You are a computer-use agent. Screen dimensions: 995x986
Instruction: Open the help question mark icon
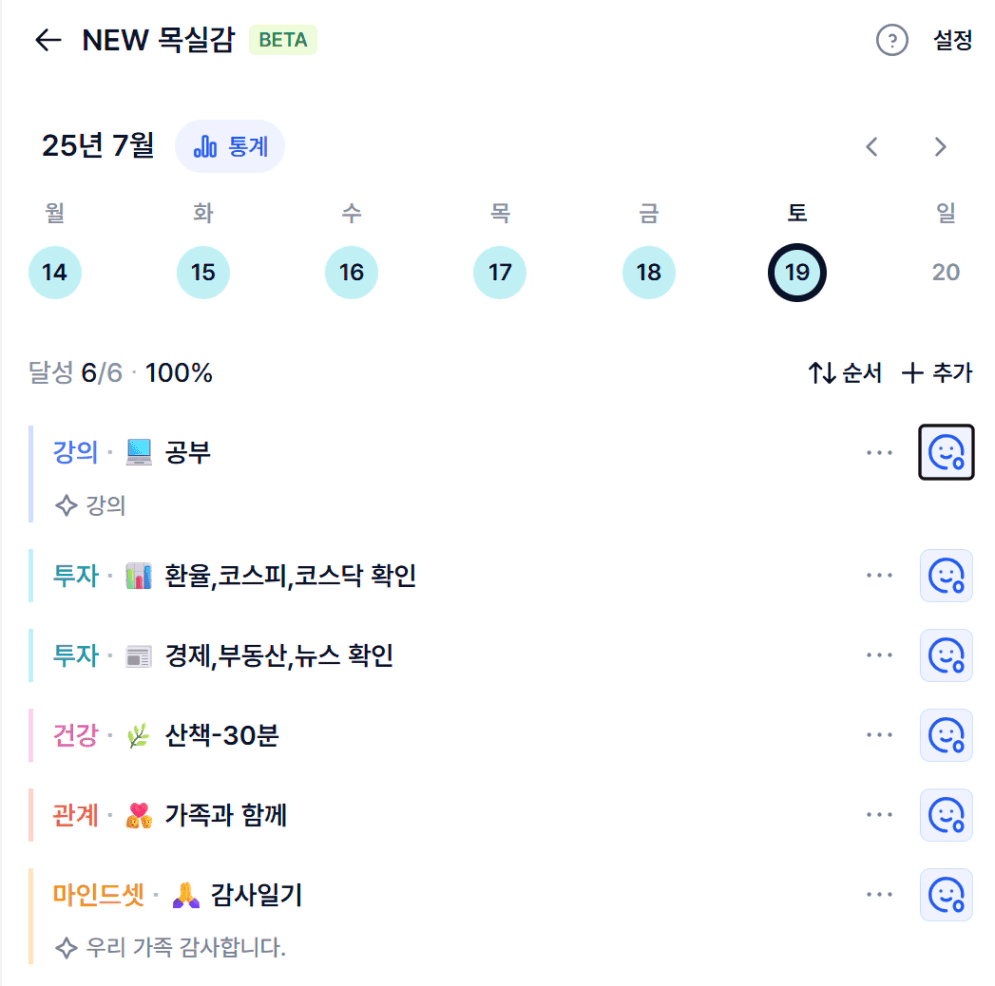pos(892,41)
